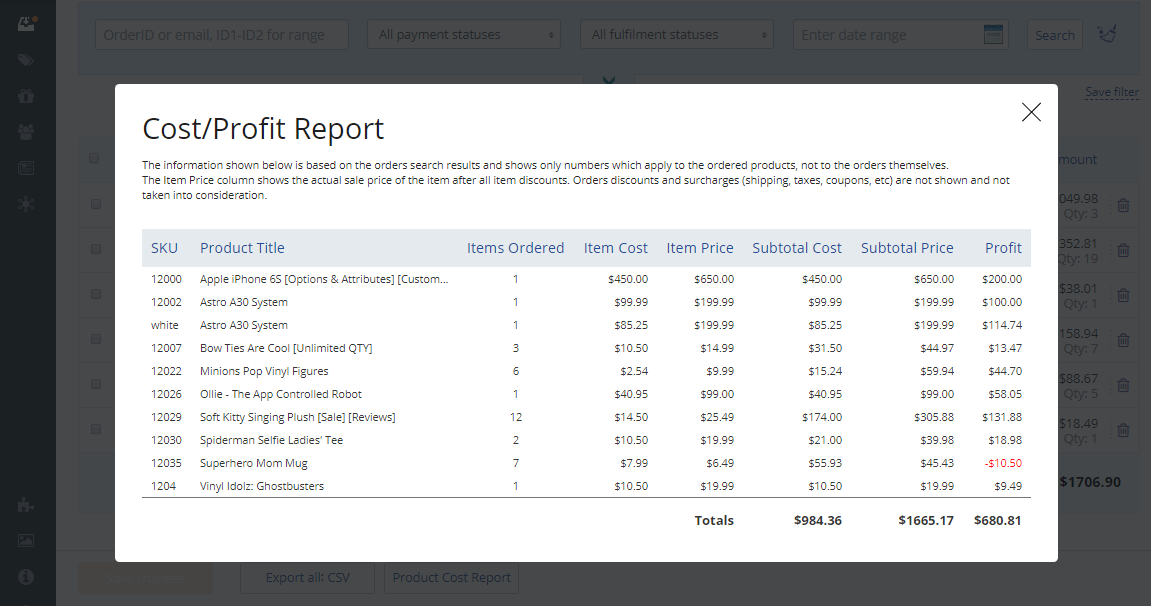
Task: Open the newspaper content icon in sidebar
Action: (26, 168)
